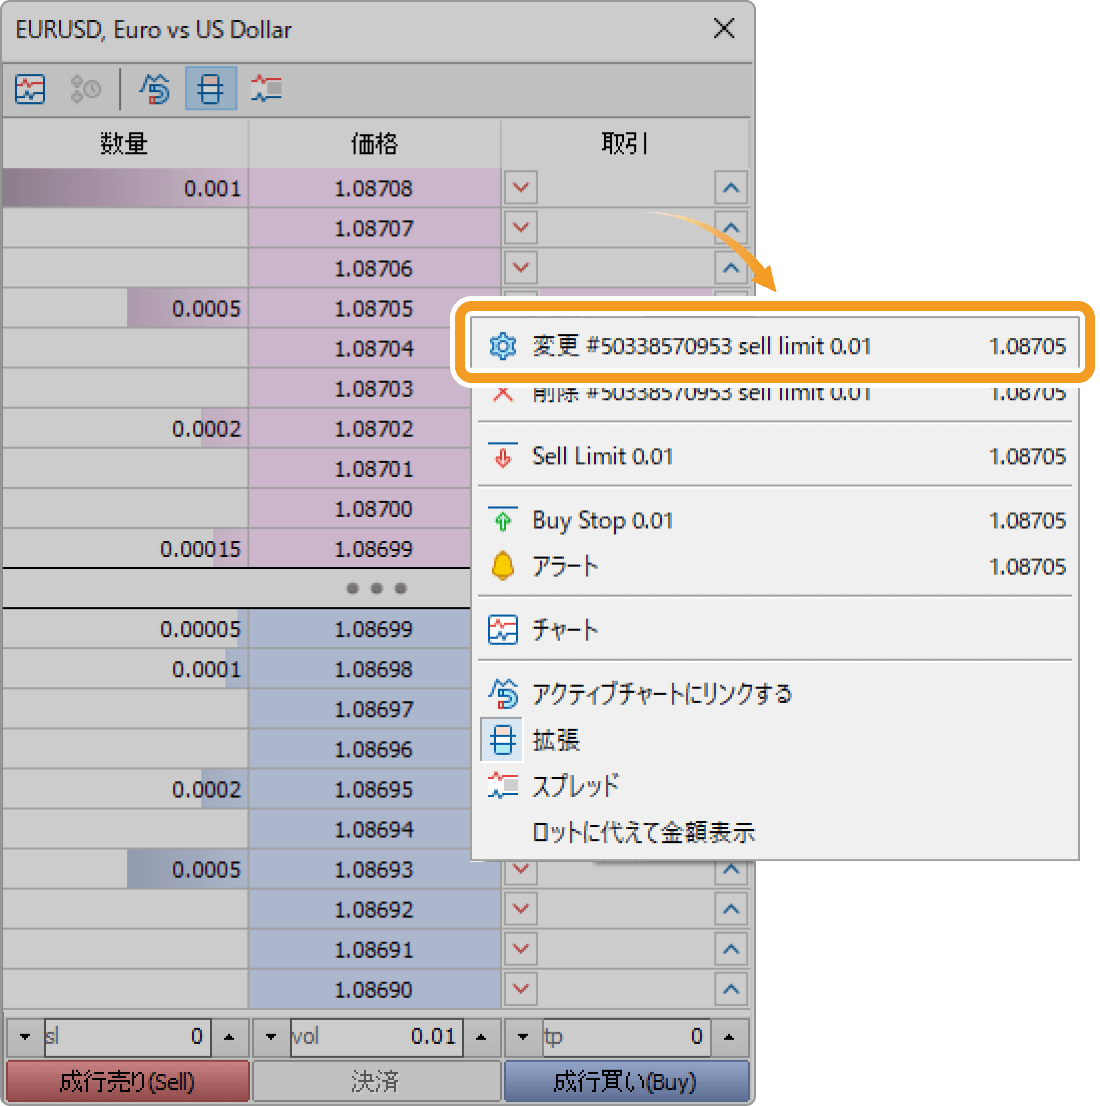Decrease the vol volume value
The height and width of the screenshot is (1106, 1100).
point(271,1037)
